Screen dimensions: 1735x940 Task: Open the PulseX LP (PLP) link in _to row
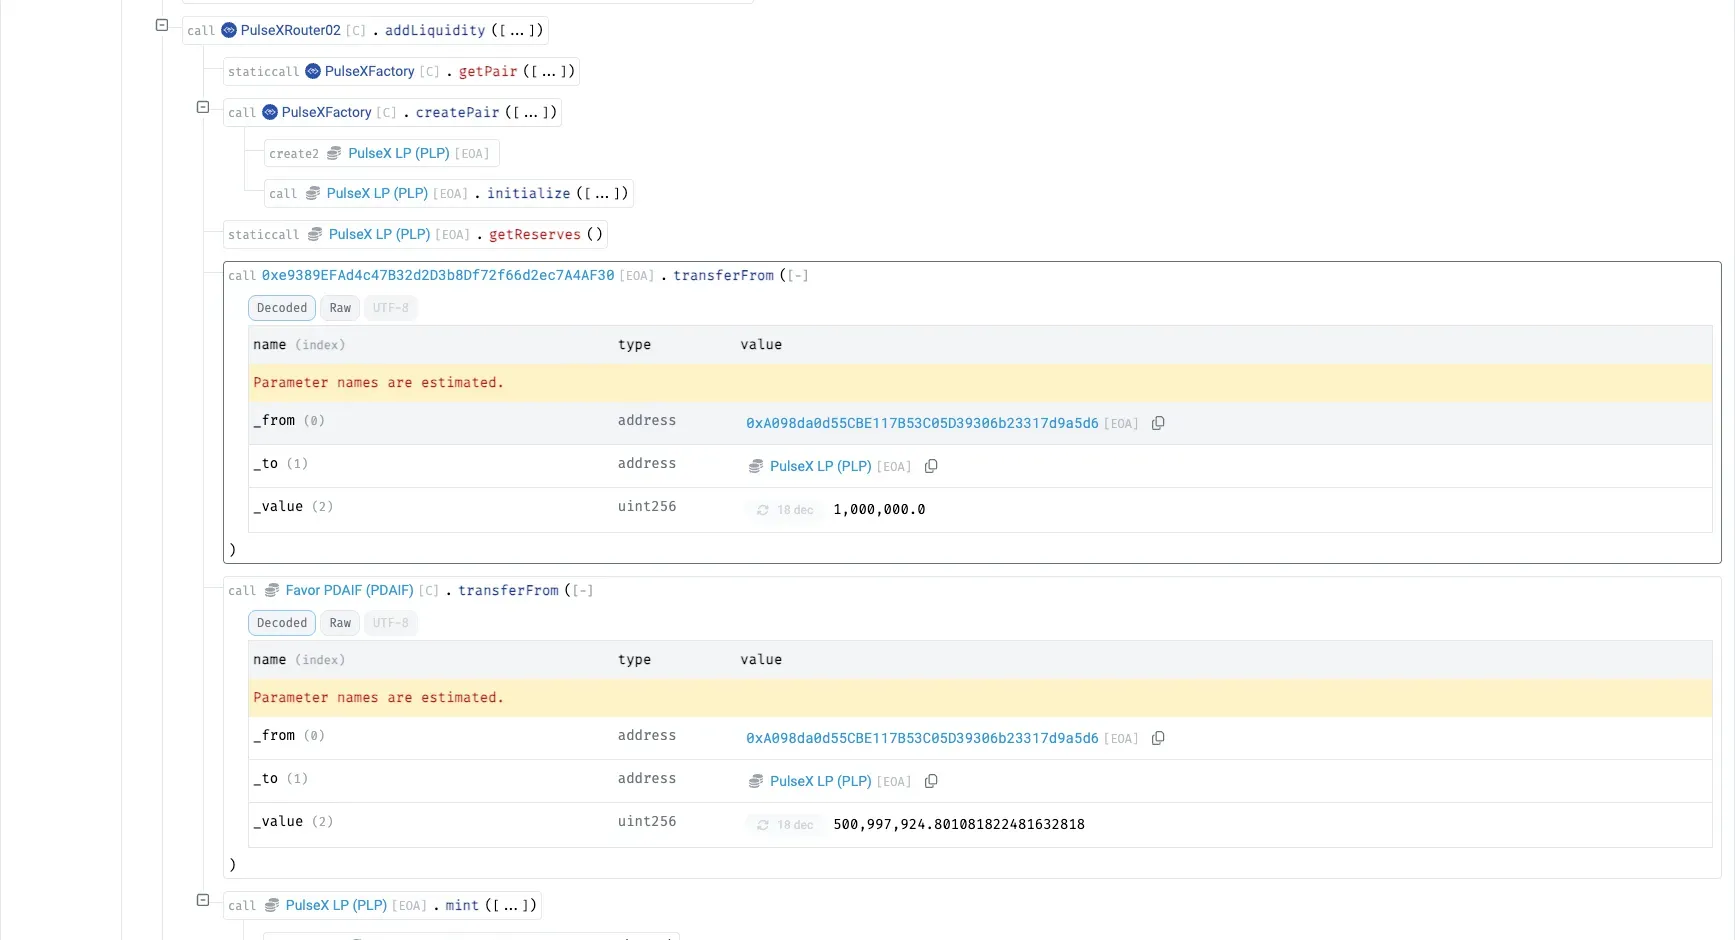pos(821,466)
